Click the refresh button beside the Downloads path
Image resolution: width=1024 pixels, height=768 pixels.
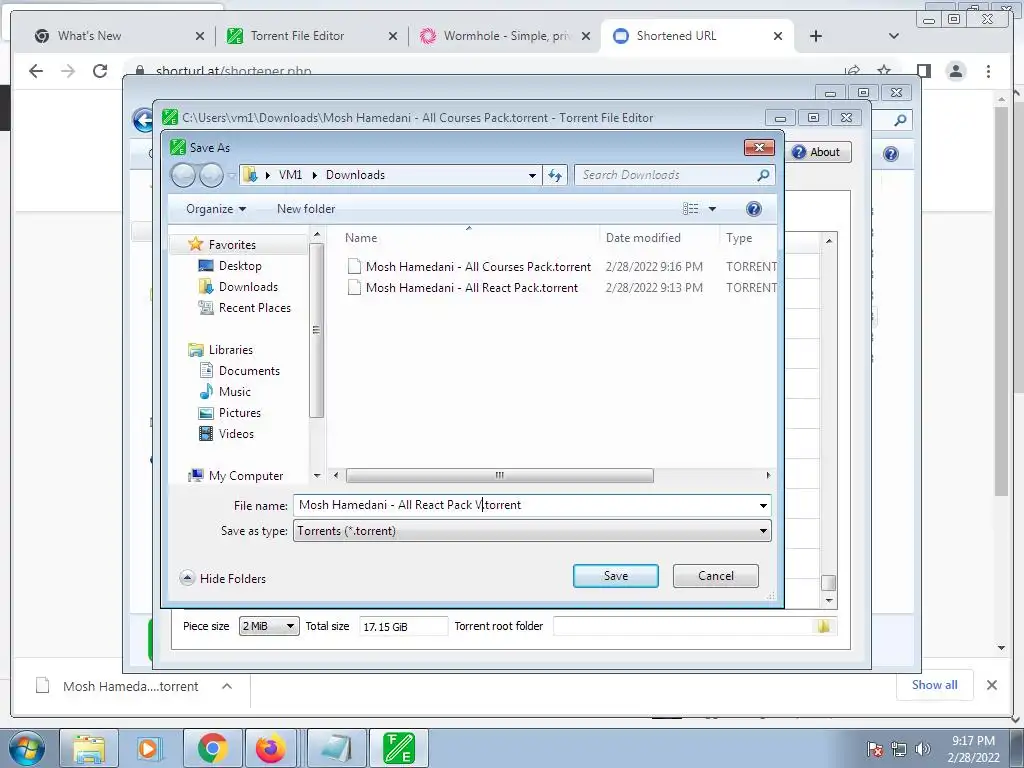(x=555, y=175)
